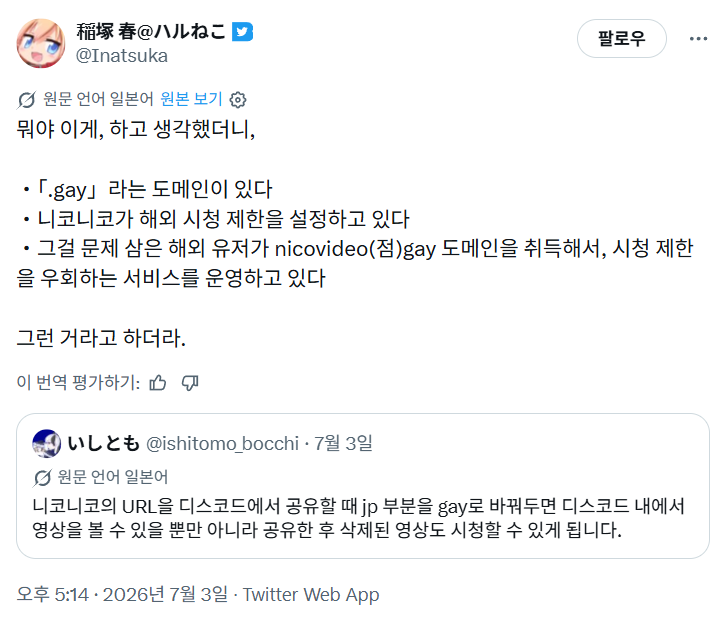This screenshot has width=726, height=626.
Task: Click the quoted tweet's 7월 3일 date
Action: point(343,444)
